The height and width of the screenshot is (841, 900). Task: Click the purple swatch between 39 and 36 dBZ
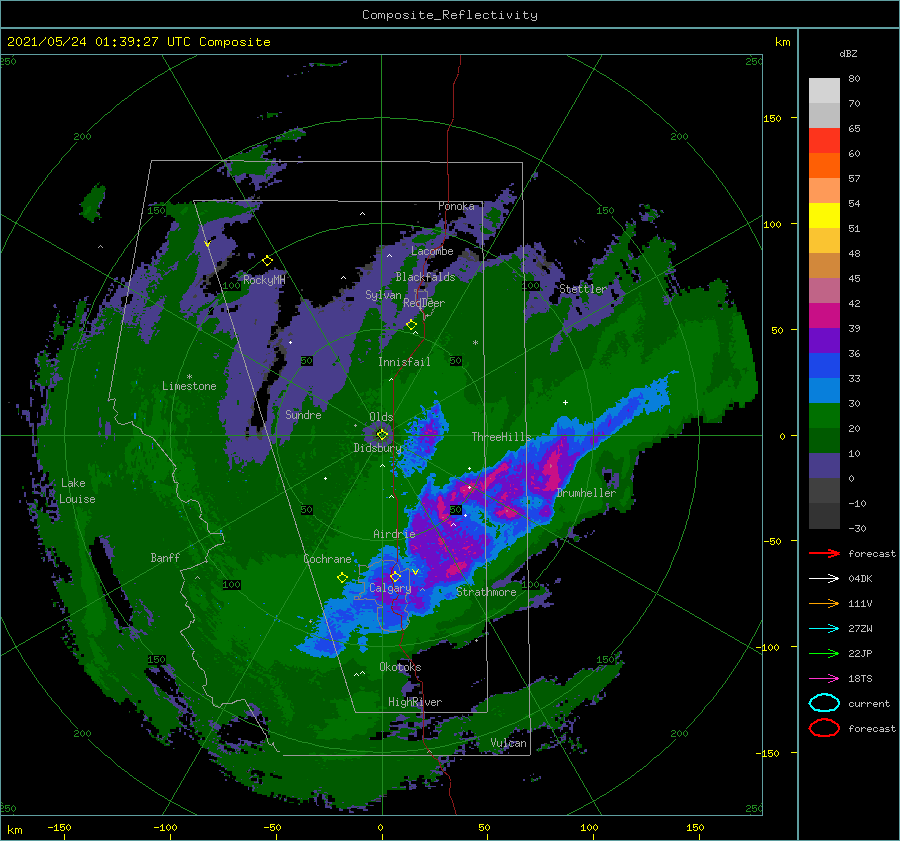click(824, 340)
